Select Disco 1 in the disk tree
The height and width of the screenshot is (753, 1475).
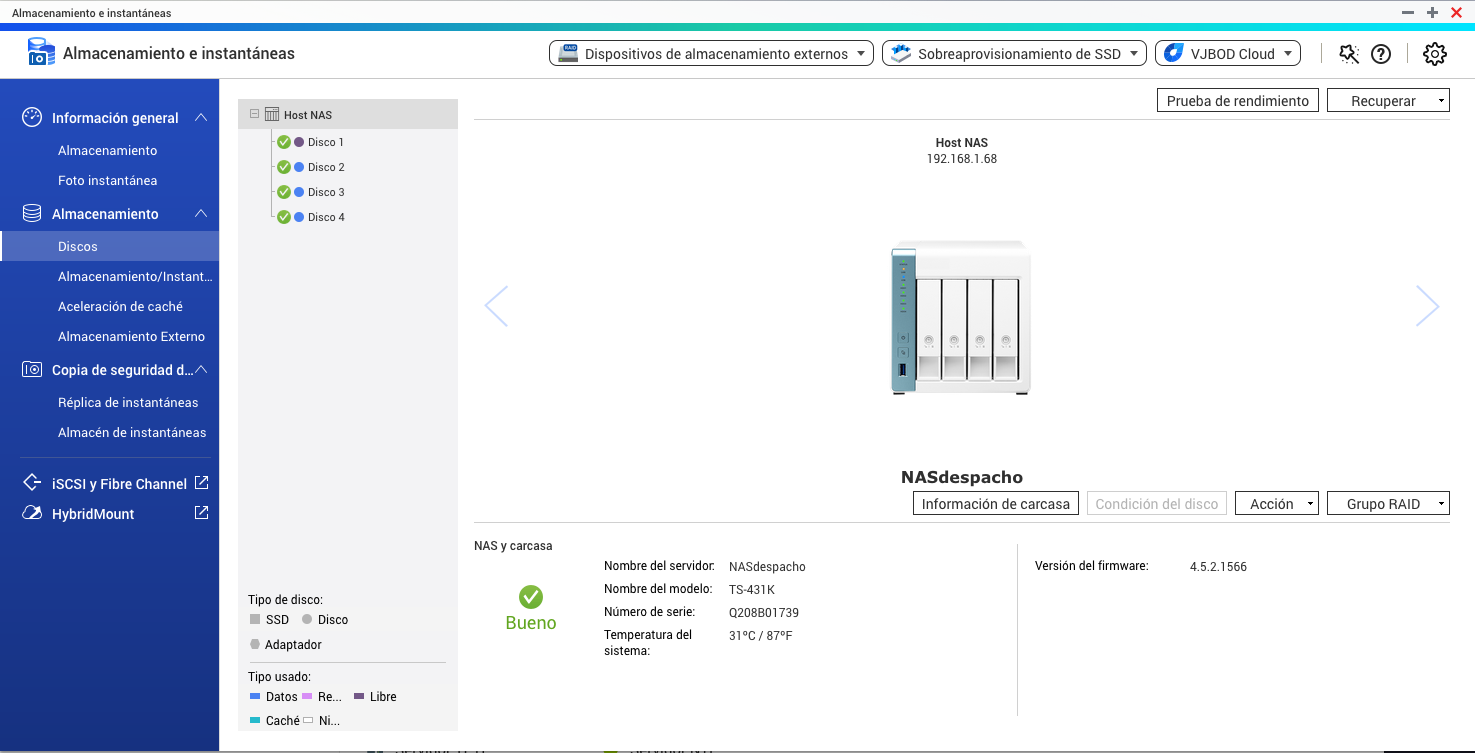pyautogui.click(x=325, y=142)
